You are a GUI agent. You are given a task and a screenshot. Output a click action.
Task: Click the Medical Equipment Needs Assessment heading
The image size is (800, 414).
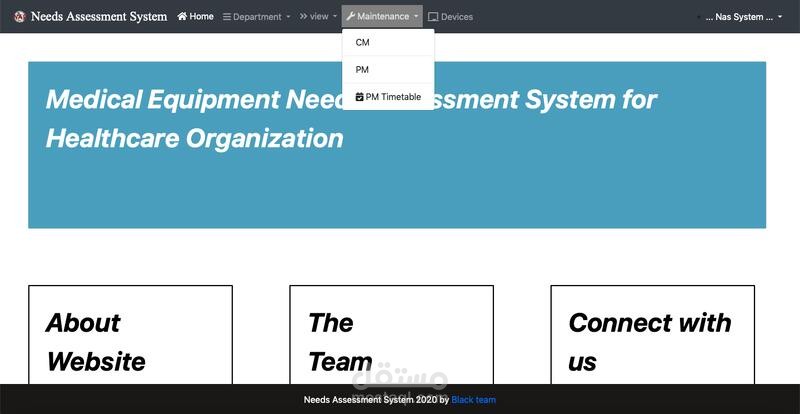351,99
